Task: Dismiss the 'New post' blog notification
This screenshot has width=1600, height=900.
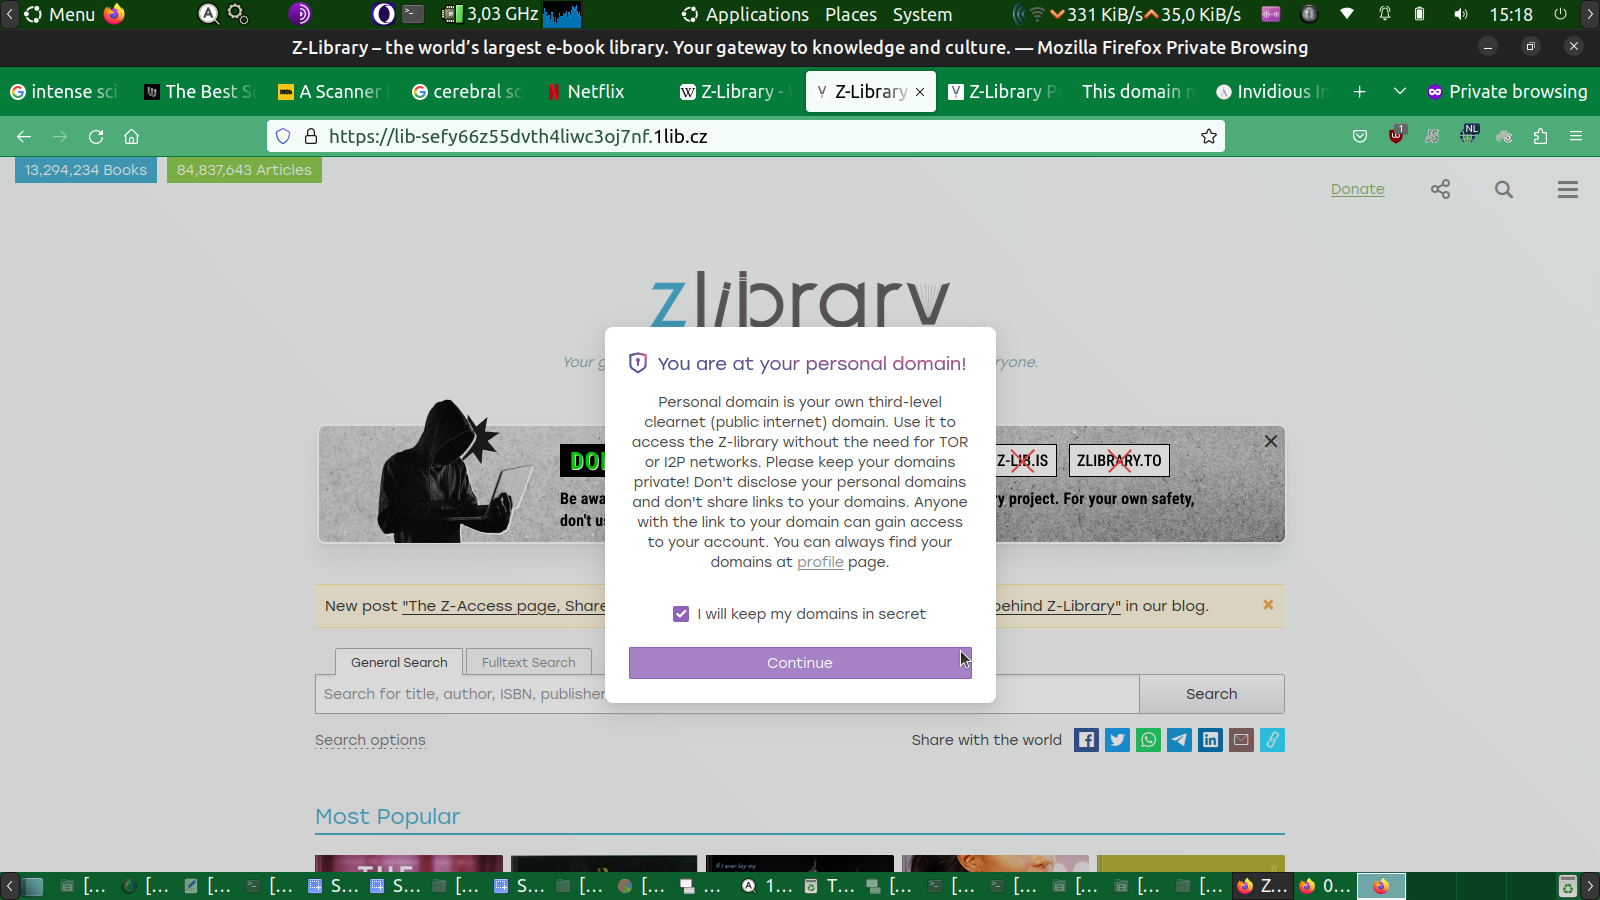Action: (x=1268, y=605)
